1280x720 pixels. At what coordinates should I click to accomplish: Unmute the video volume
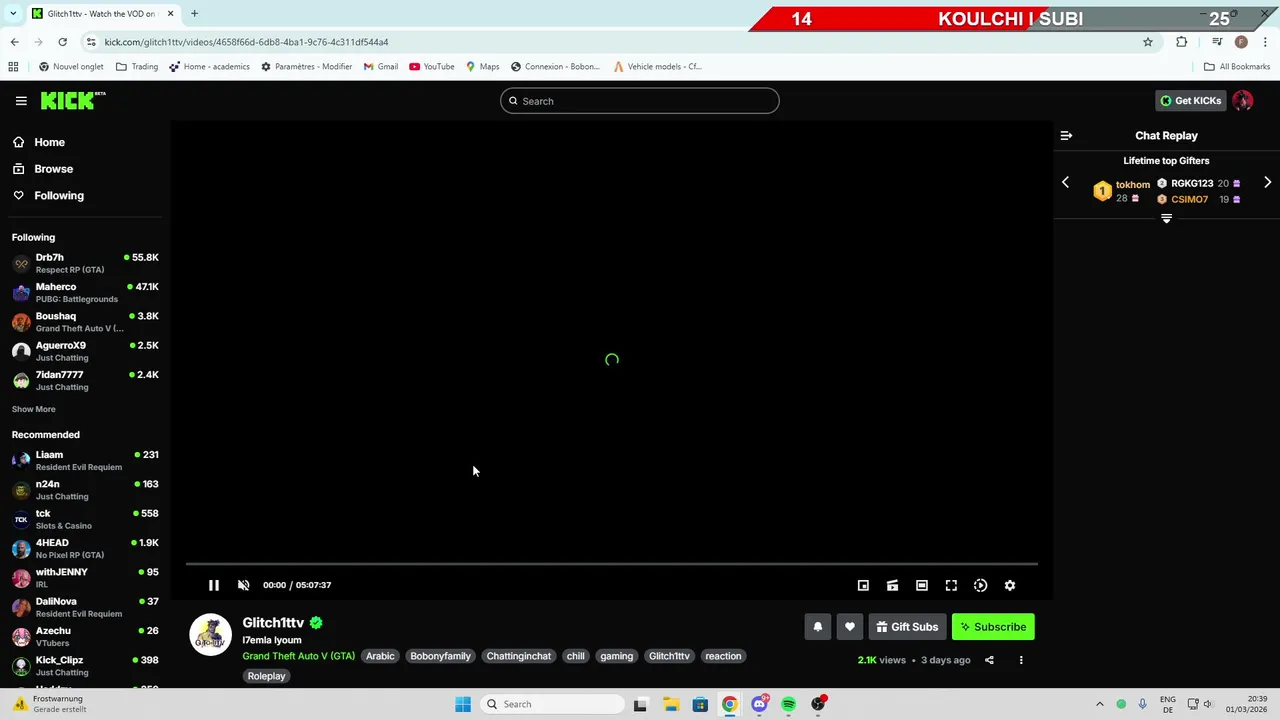243,585
